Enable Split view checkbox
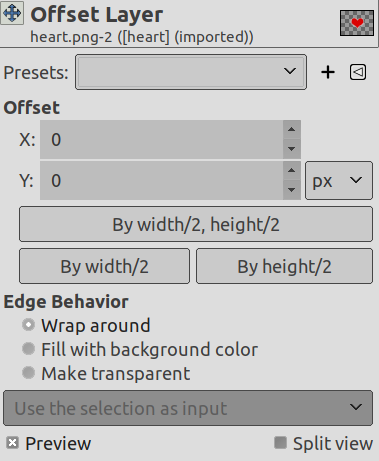This screenshot has width=379, height=461. tap(280, 443)
